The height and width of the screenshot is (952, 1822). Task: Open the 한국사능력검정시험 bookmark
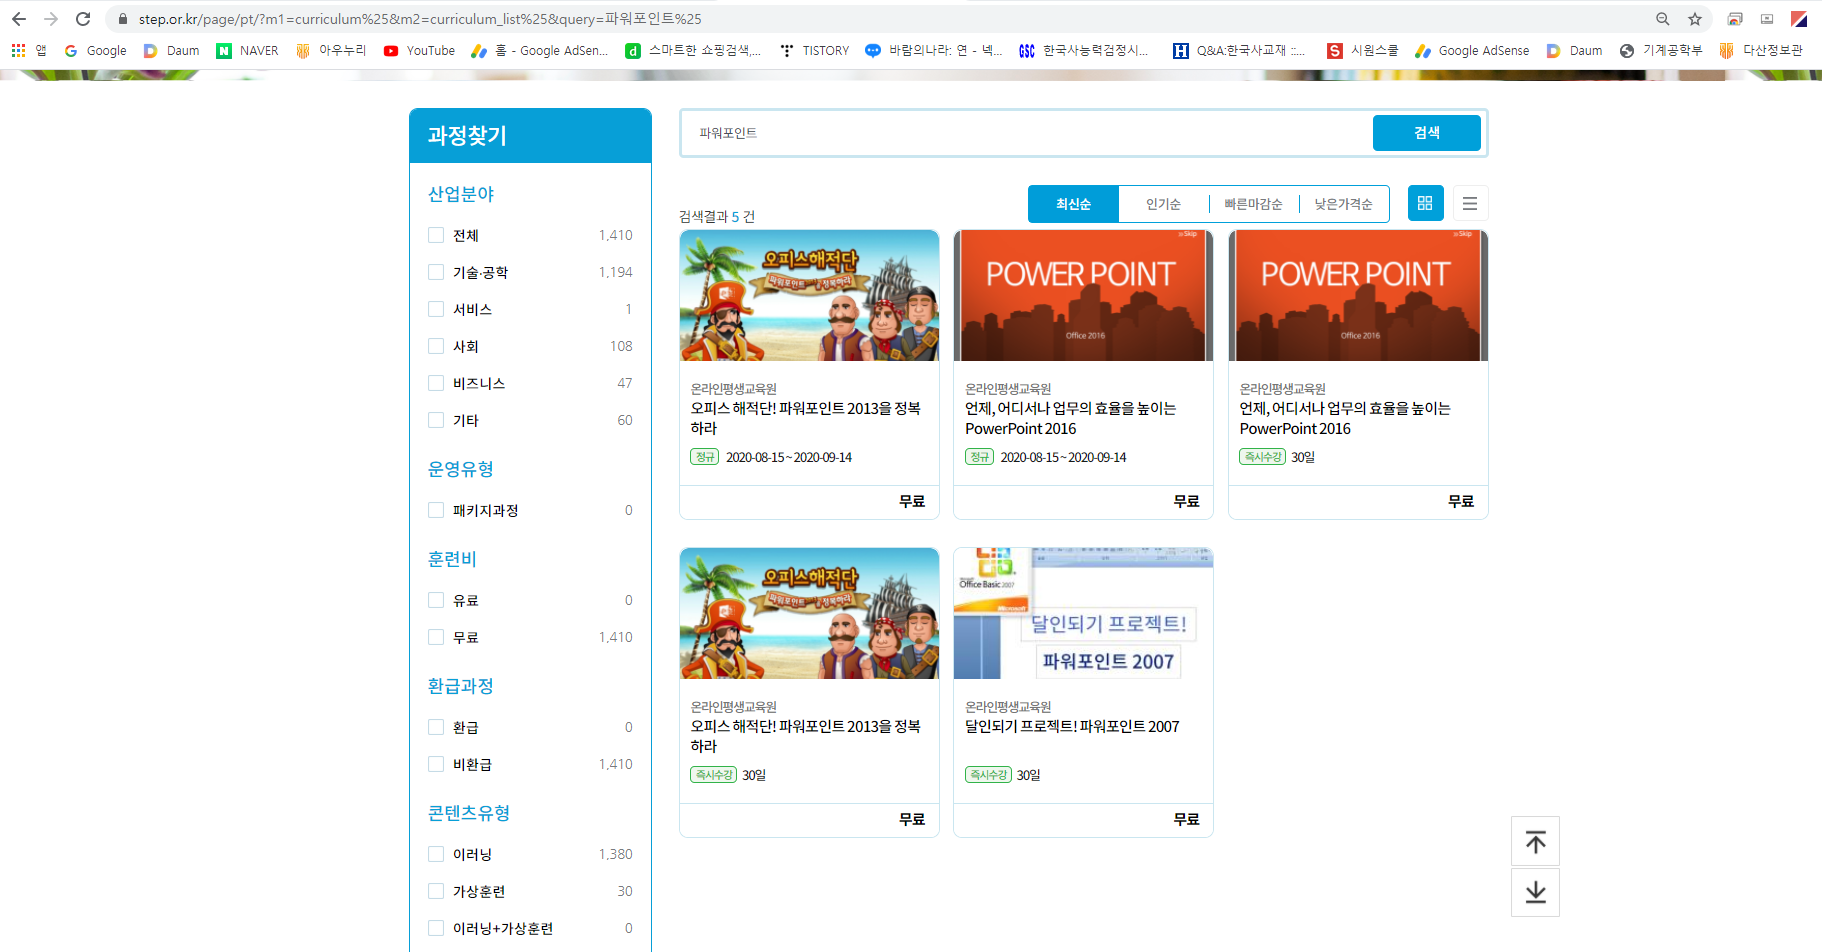[1083, 50]
